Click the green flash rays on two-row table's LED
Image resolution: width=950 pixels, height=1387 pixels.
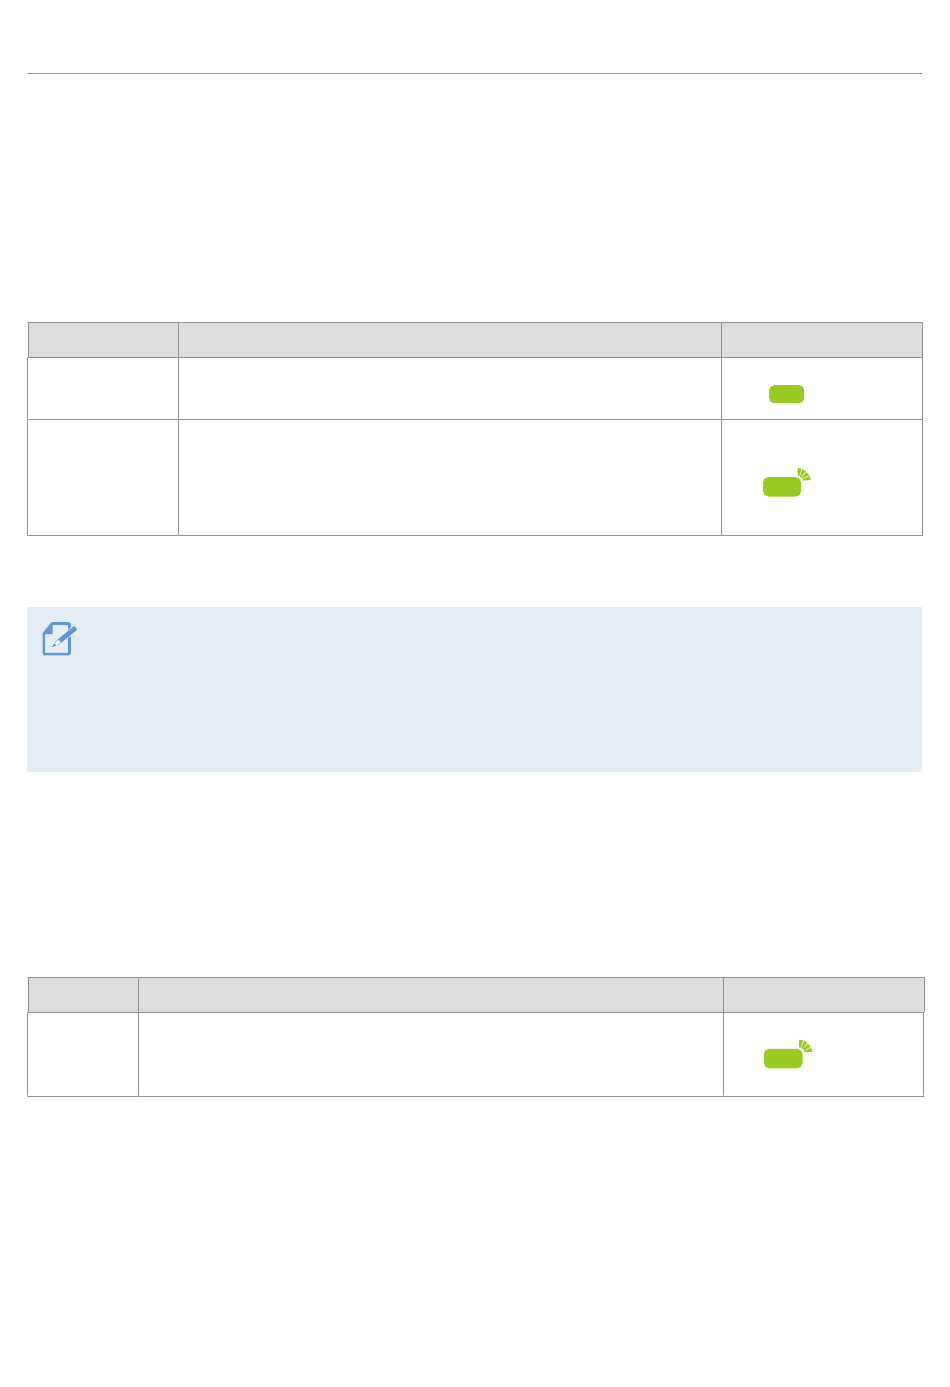point(805,1046)
